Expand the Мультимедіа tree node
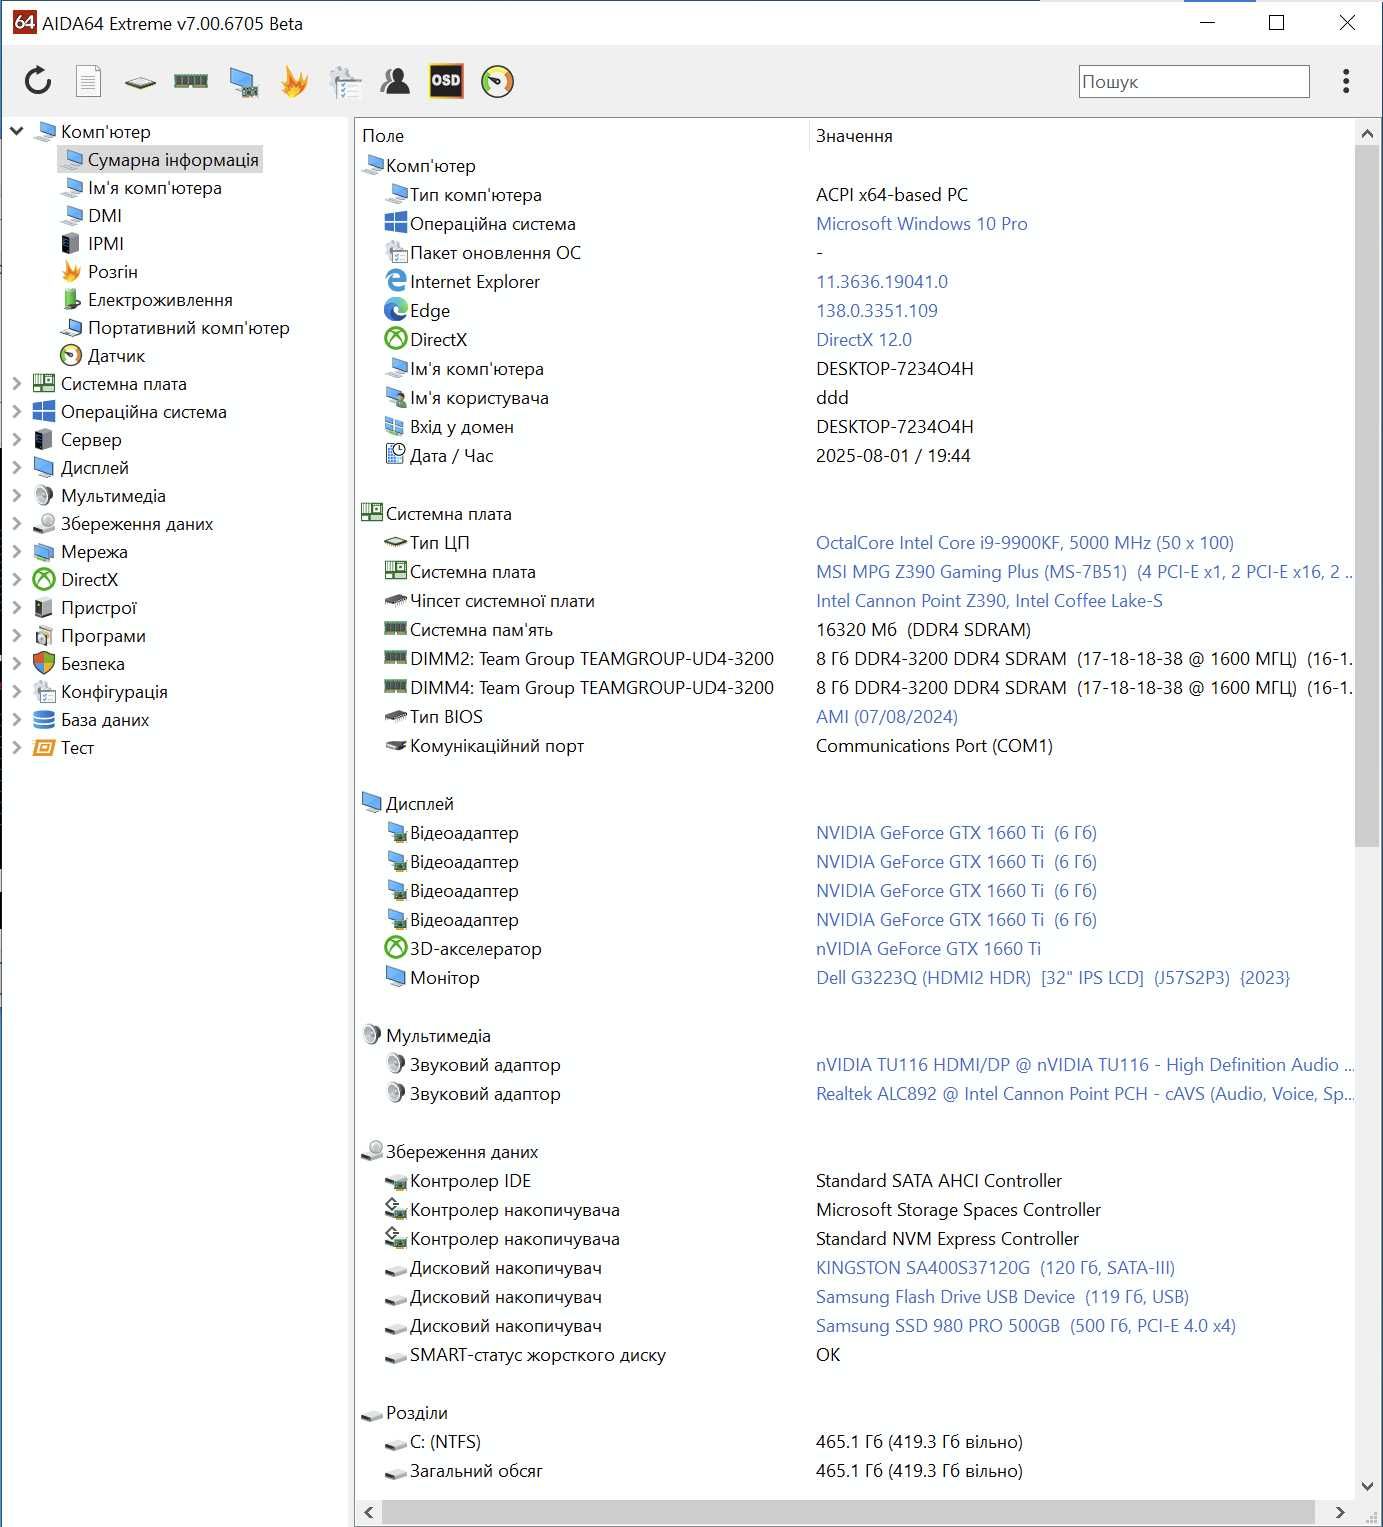 pos(17,495)
